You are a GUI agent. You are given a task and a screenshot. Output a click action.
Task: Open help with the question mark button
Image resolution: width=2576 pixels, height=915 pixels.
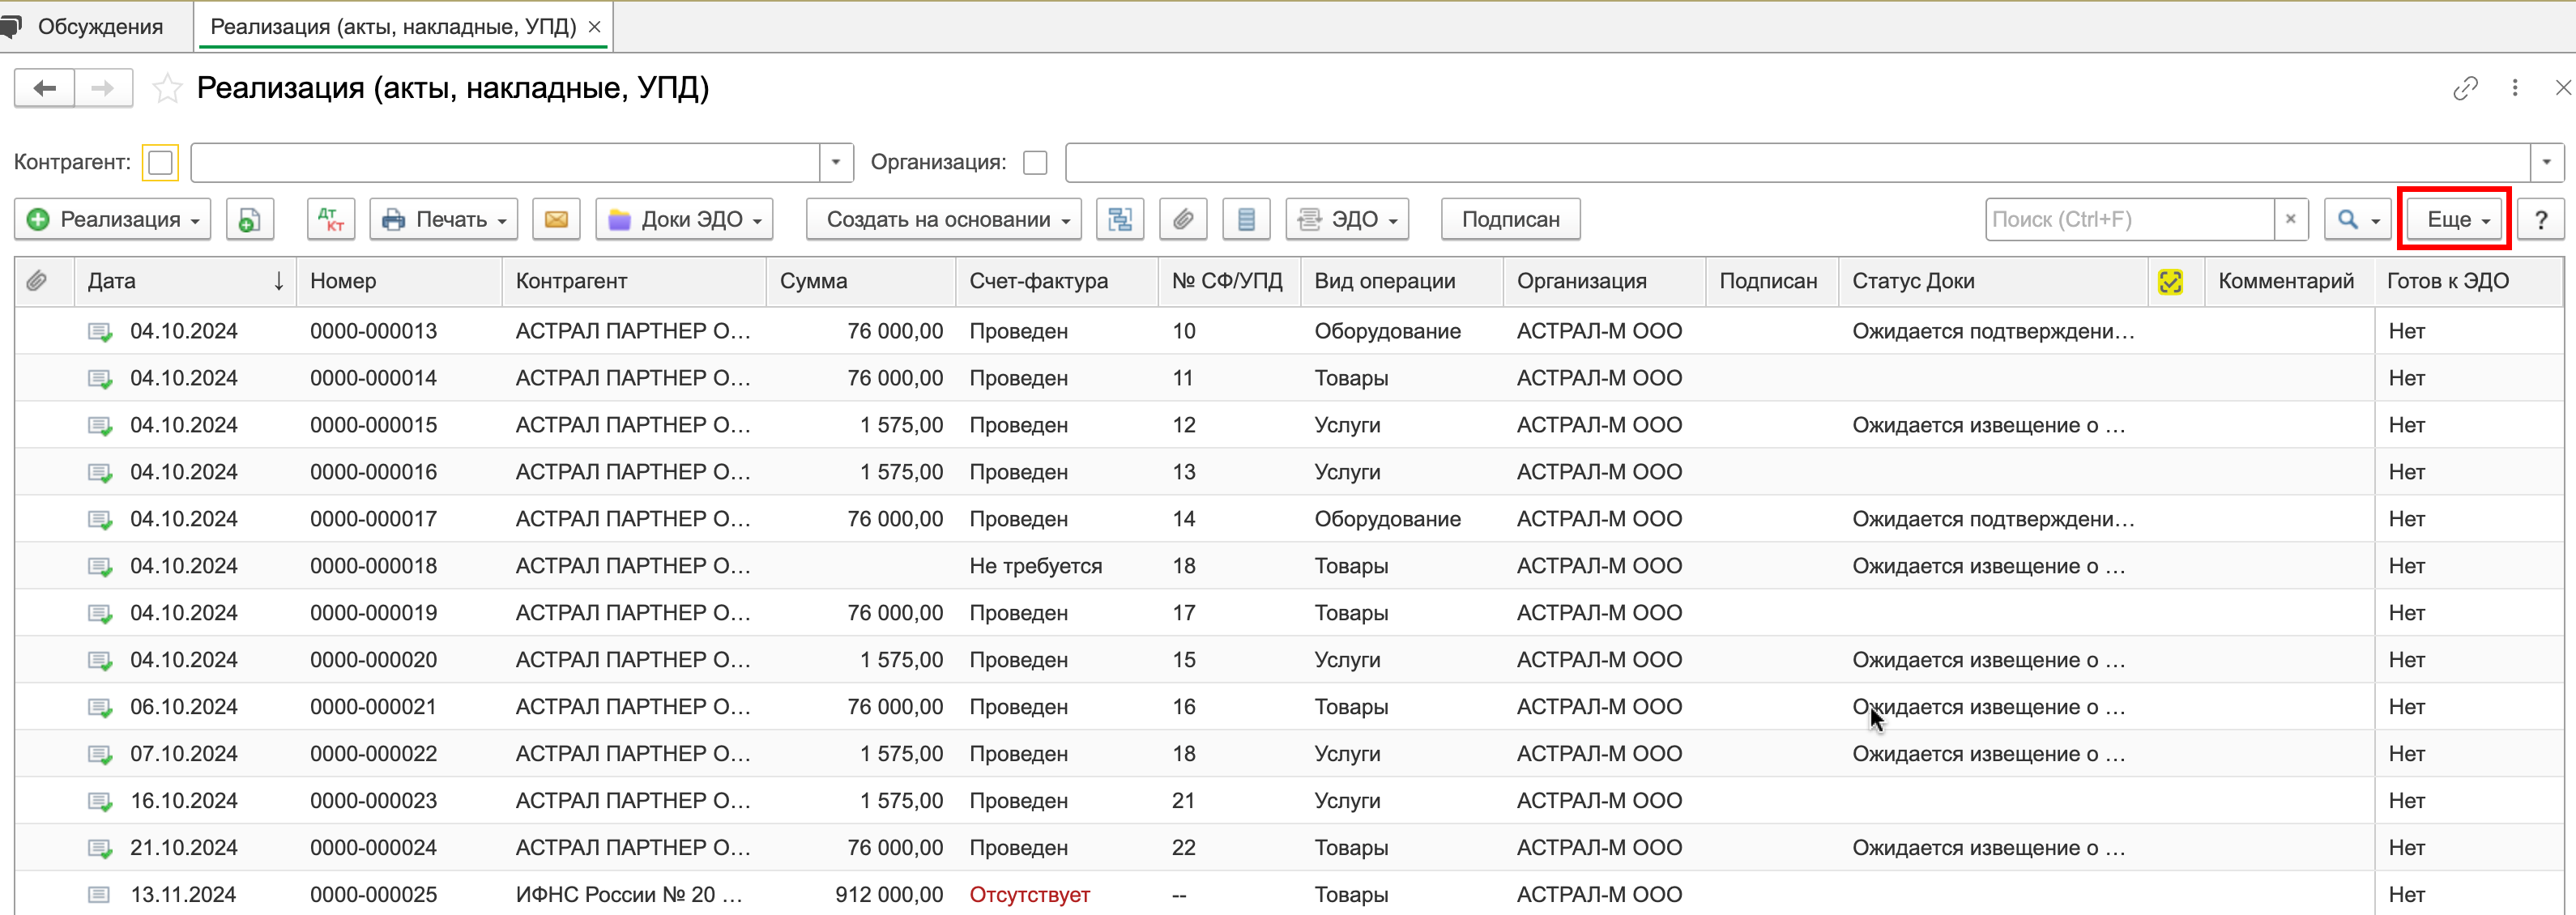pyautogui.click(x=2540, y=219)
